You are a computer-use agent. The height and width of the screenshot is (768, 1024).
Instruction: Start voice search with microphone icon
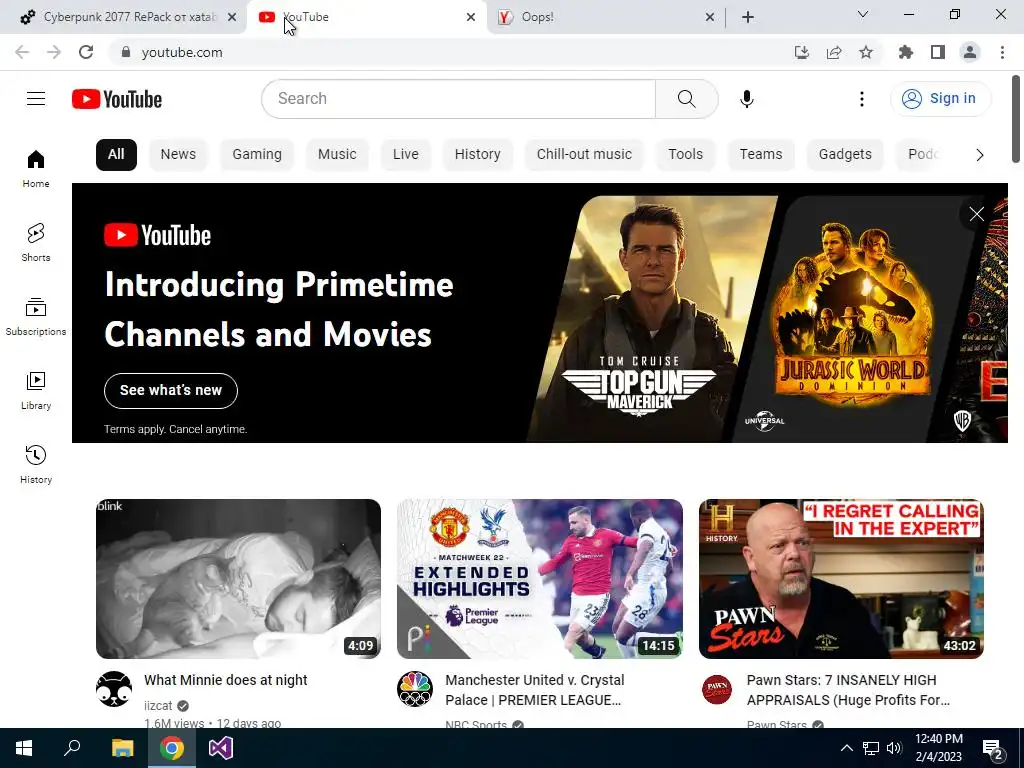[x=746, y=99]
